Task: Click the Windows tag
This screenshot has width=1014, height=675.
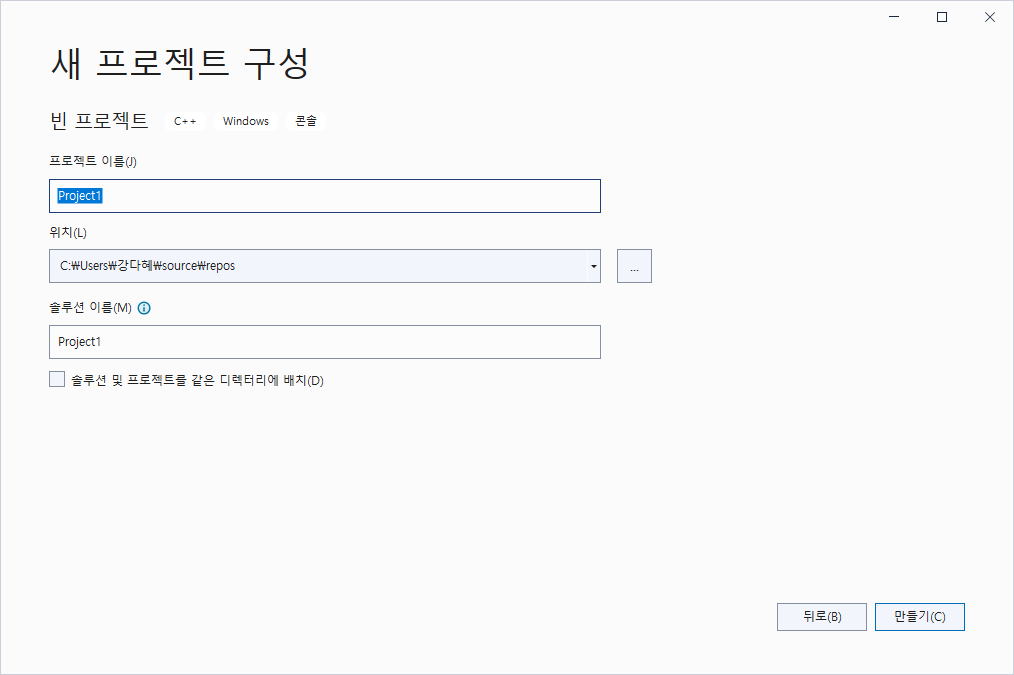Action: coord(246,121)
